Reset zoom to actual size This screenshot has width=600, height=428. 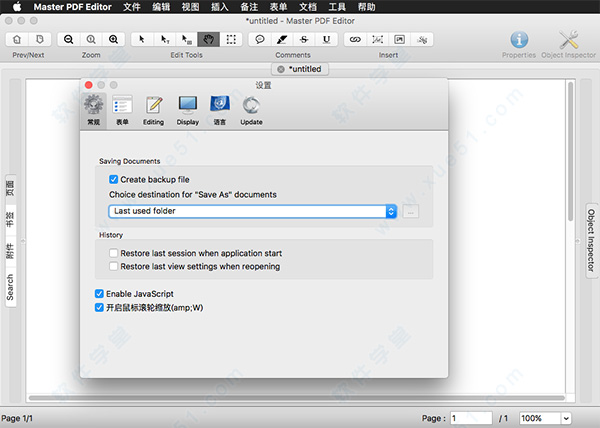[91, 39]
